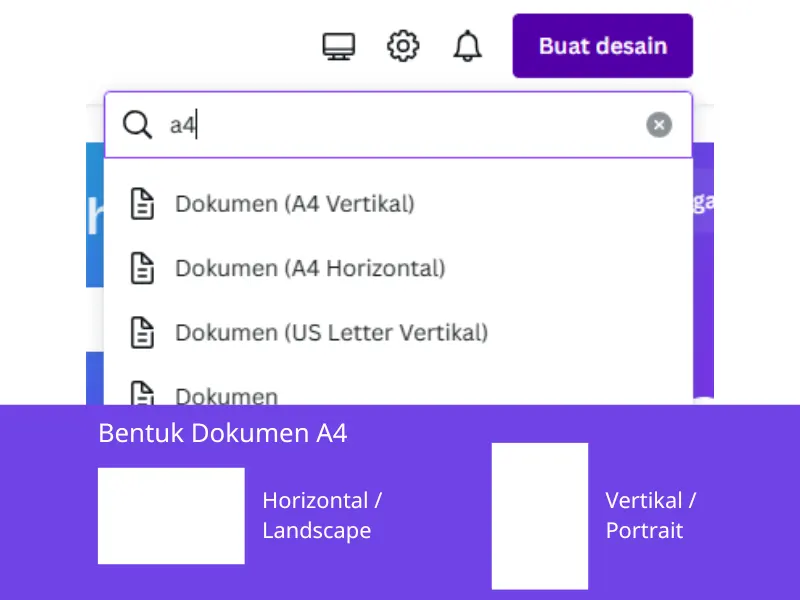Click the monitor display icon
800x600 pixels.
[x=339, y=45]
